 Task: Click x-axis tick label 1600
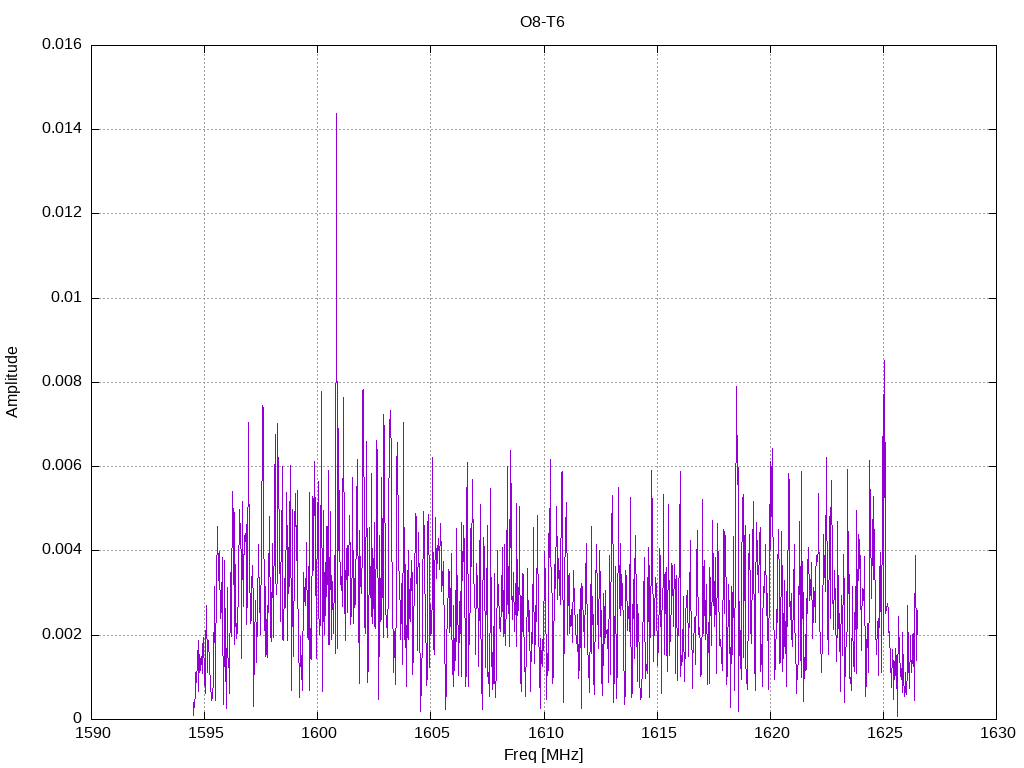point(318,733)
